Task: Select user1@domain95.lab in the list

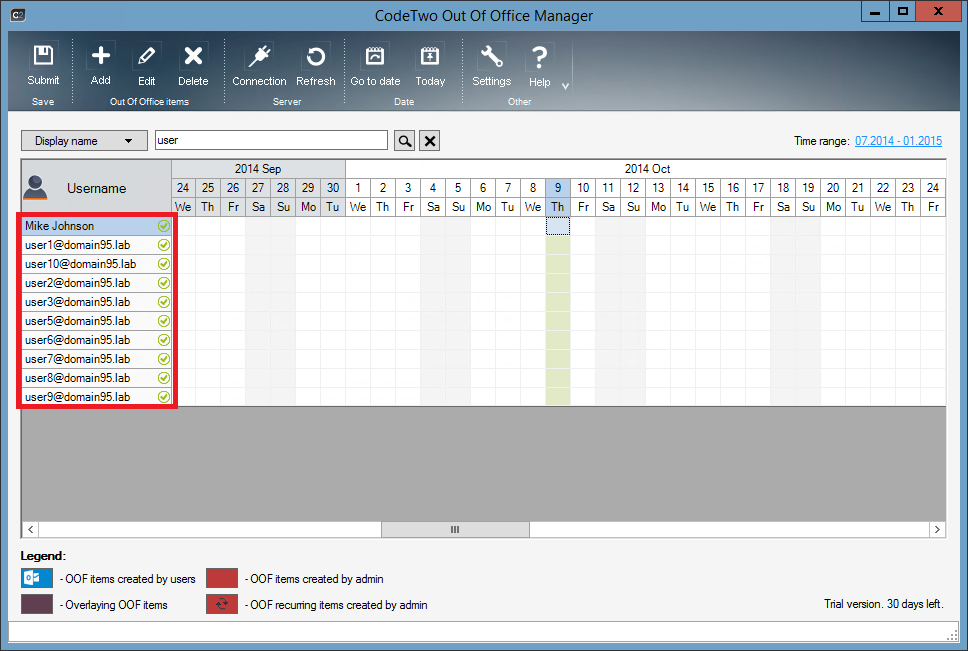Action: tap(96, 245)
